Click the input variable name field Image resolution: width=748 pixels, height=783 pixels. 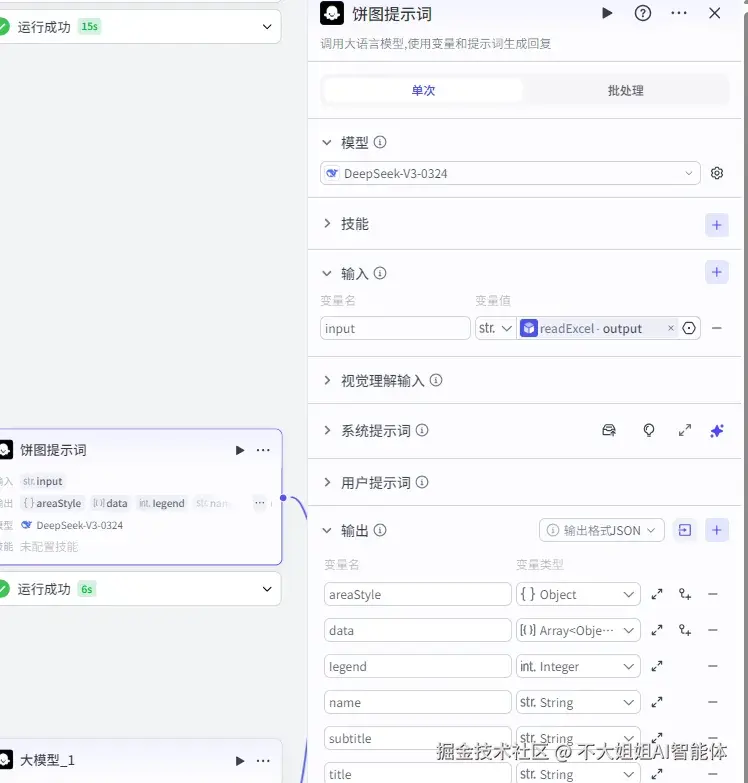click(395, 328)
